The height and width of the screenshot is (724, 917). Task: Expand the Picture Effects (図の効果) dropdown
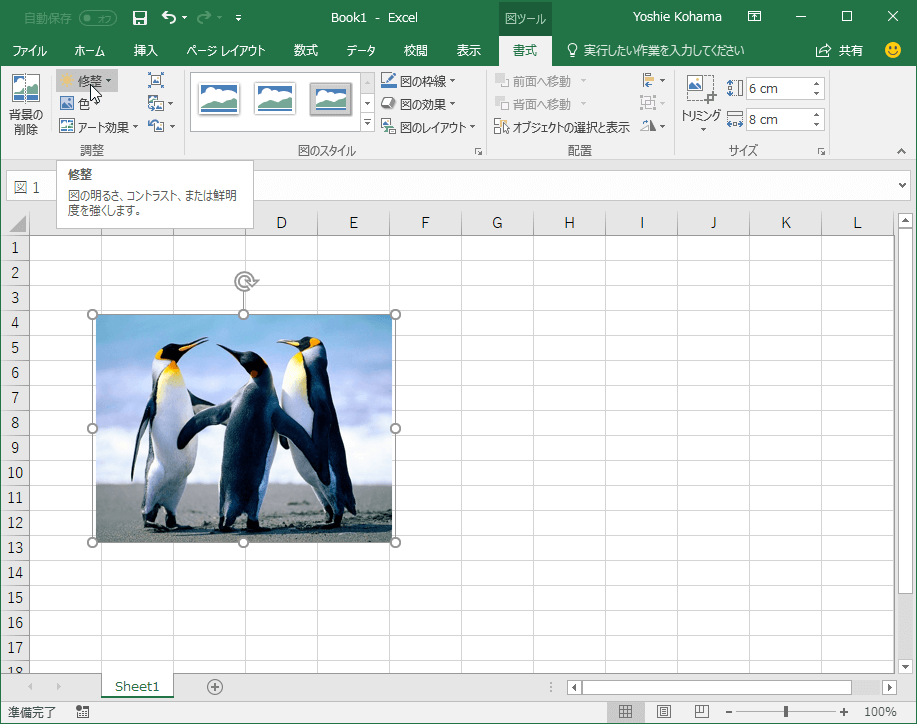coord(418,104)
